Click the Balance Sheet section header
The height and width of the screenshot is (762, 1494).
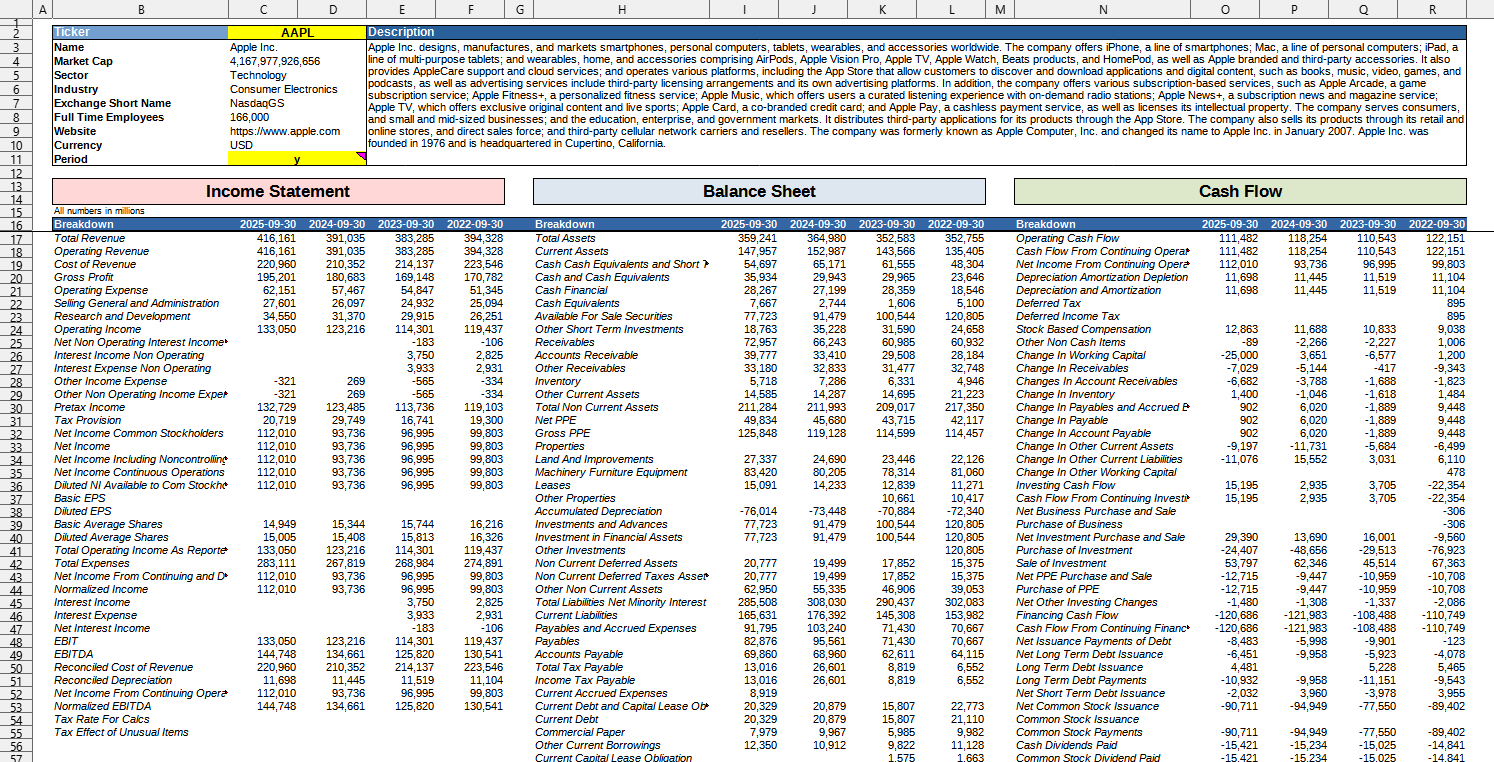tap(759, 191)
